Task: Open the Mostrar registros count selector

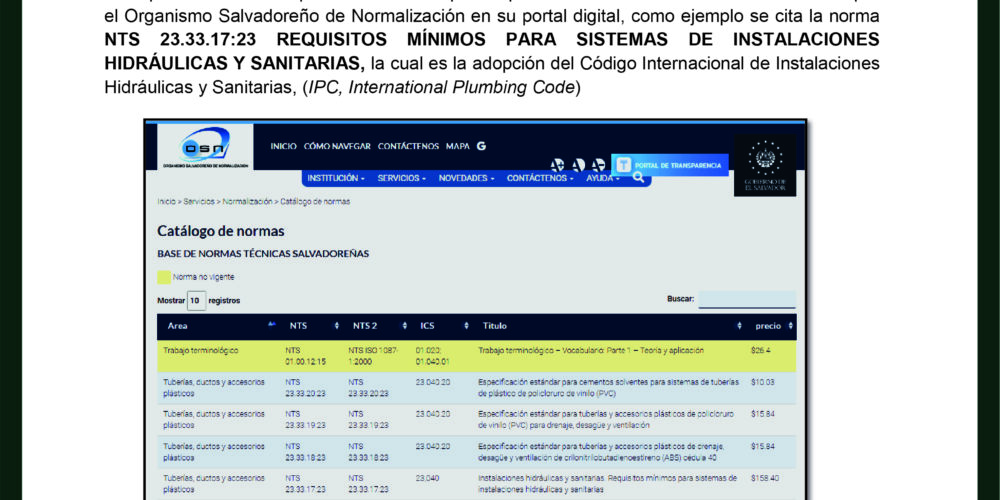Action: (x=195, y=300)
